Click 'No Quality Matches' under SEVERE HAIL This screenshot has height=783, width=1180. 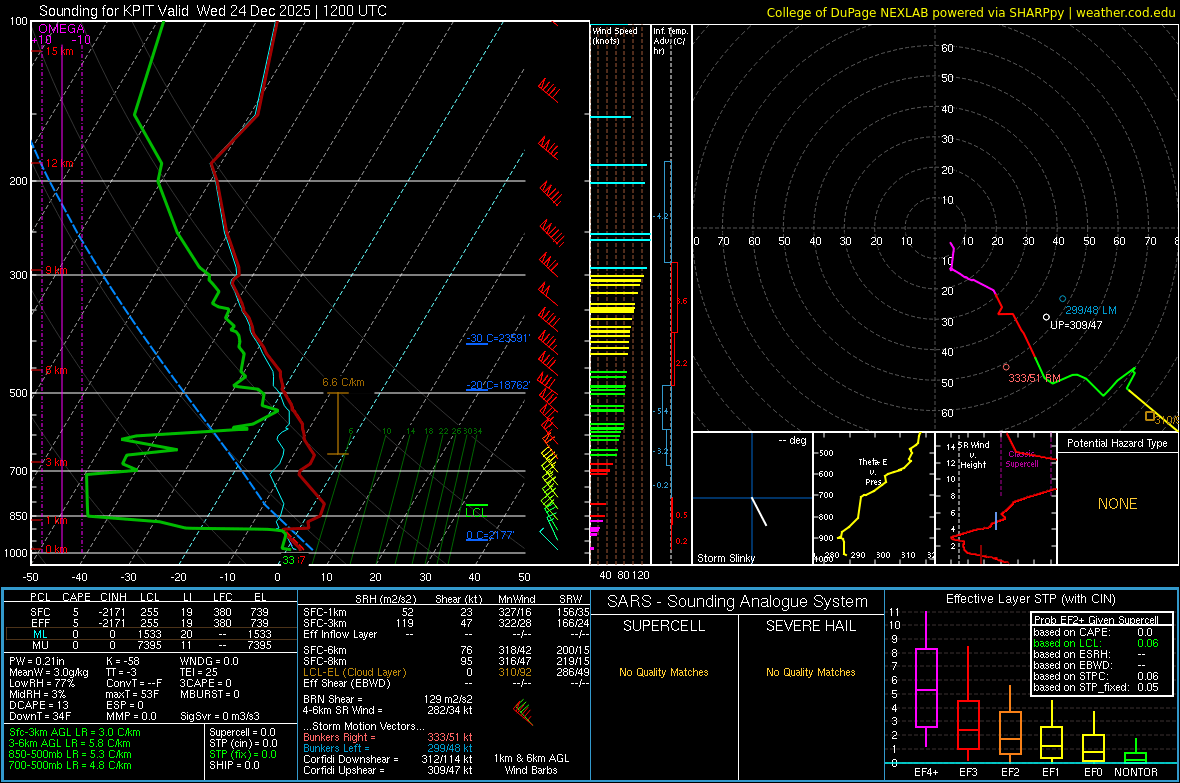tap(810, 672)
